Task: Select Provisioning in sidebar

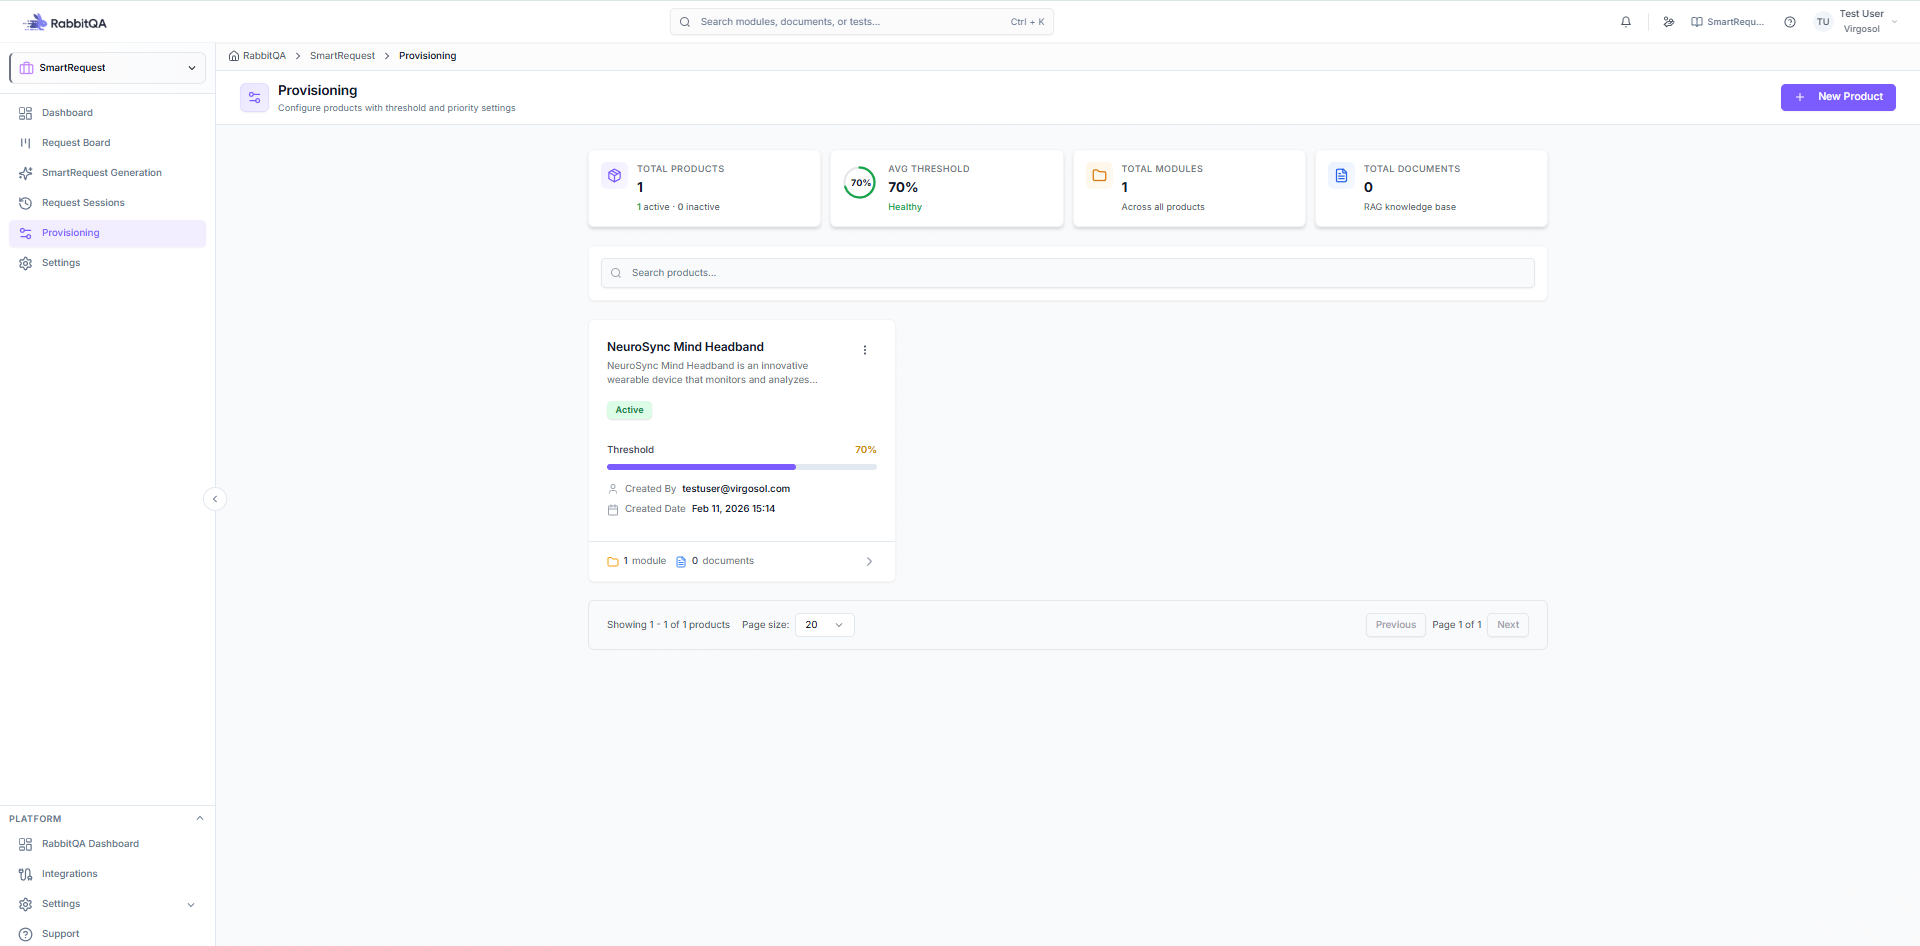Action: click(x=108, y=233)
